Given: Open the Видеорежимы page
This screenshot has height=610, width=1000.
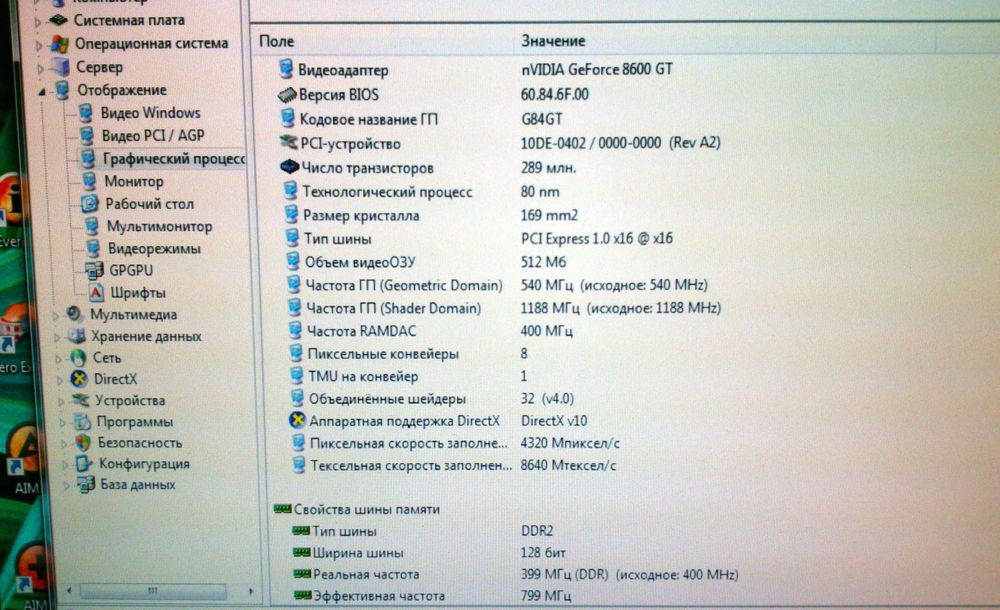Looking at the screenshot, I should (x=154, y=249).
